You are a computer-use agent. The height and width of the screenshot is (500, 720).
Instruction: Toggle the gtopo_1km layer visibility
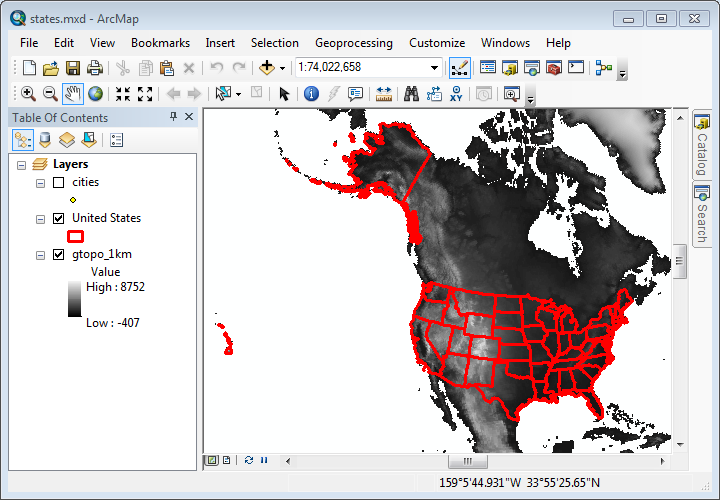[58, 254]
